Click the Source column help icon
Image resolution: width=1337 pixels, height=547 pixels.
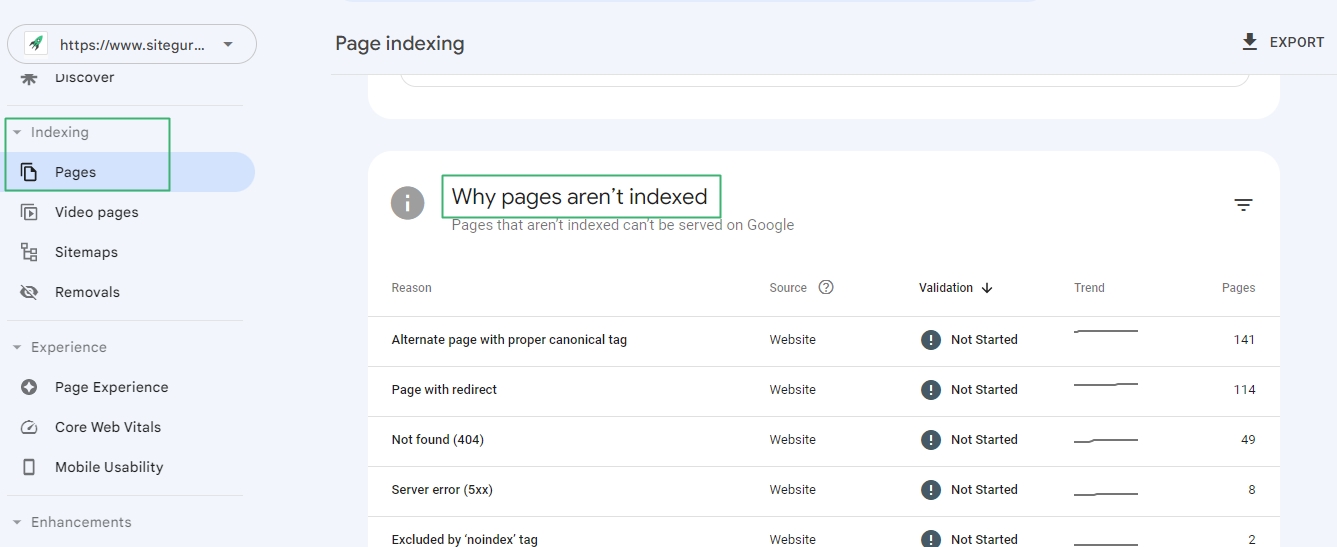826,287
